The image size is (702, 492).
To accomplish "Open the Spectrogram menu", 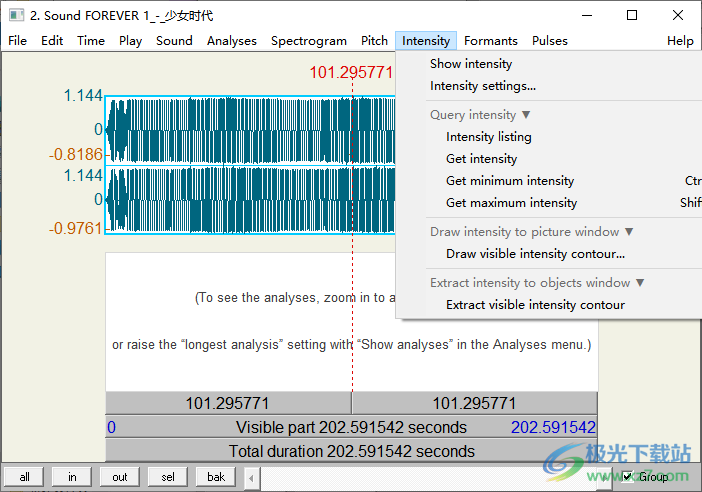I will pyautogui.click(x=308, y=41).
